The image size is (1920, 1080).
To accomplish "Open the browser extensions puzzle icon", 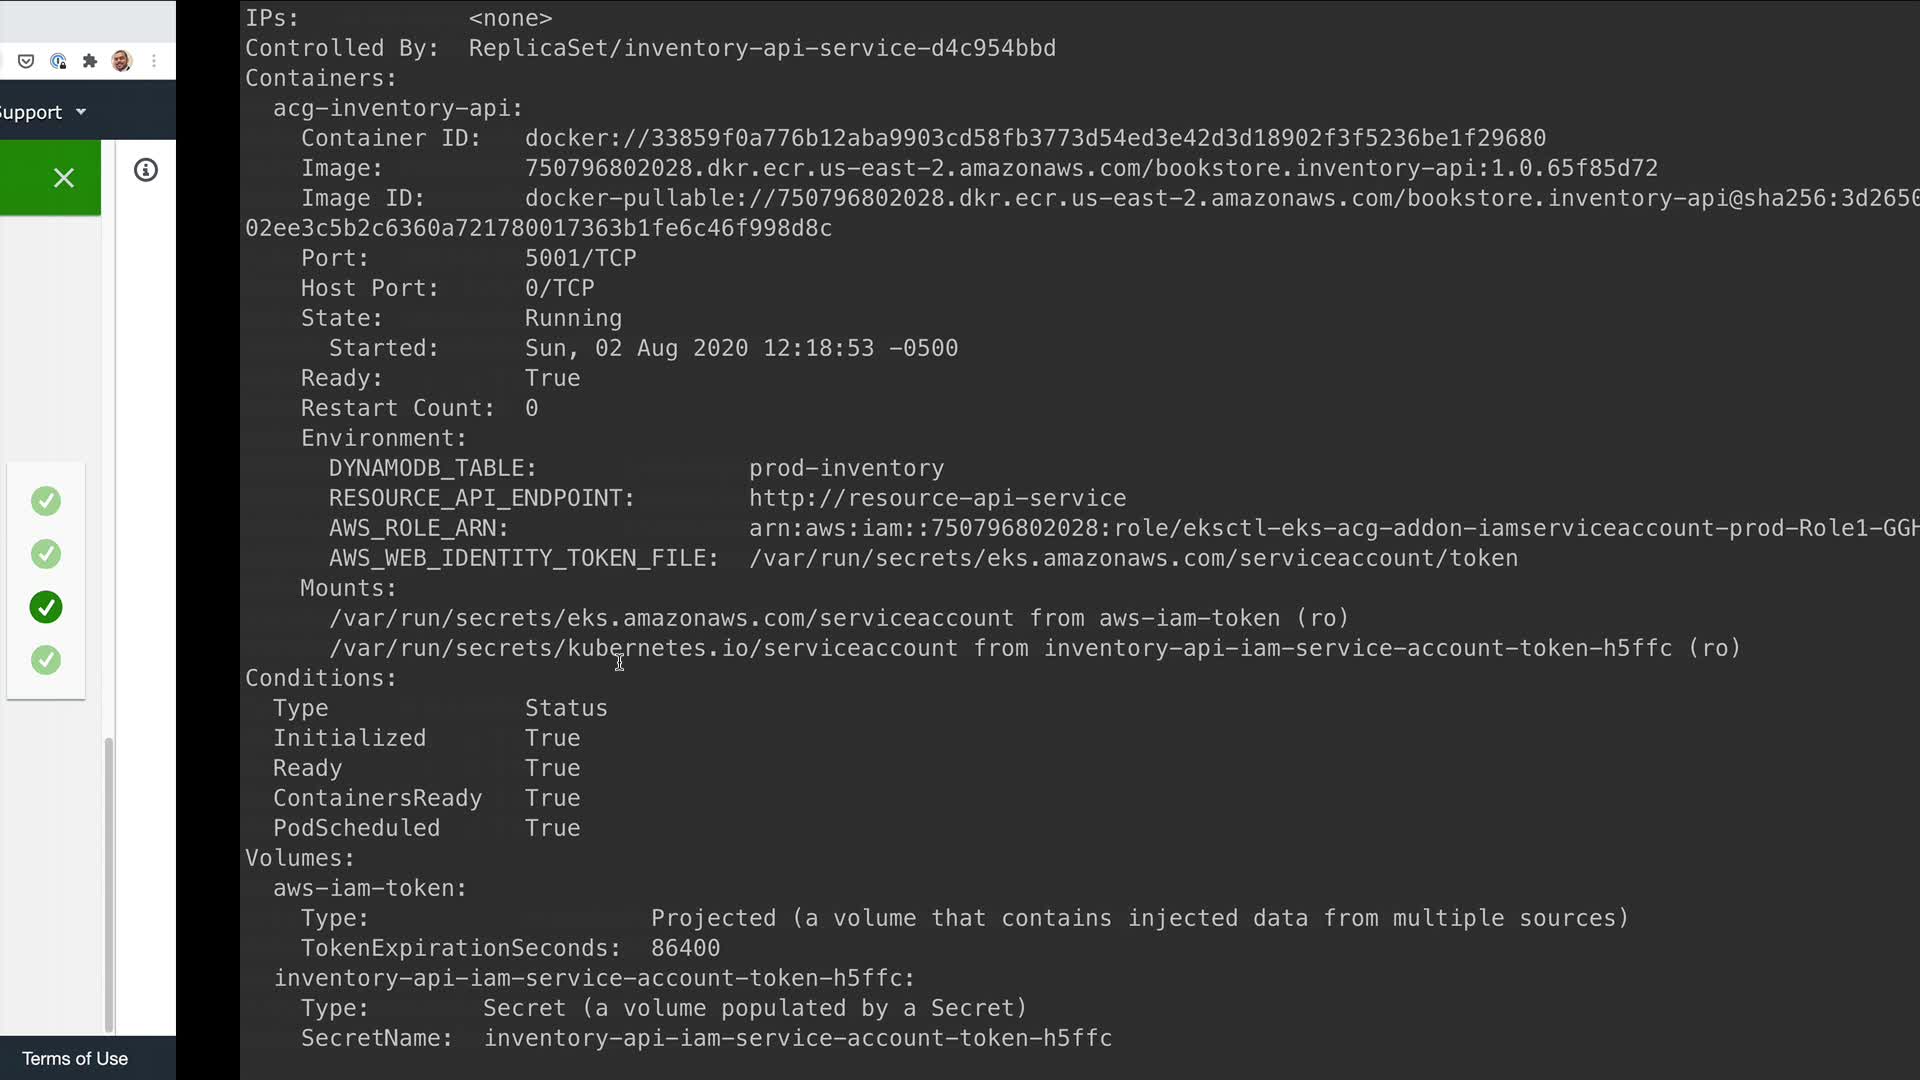I will pyautogui.click(x=90, y=61).
